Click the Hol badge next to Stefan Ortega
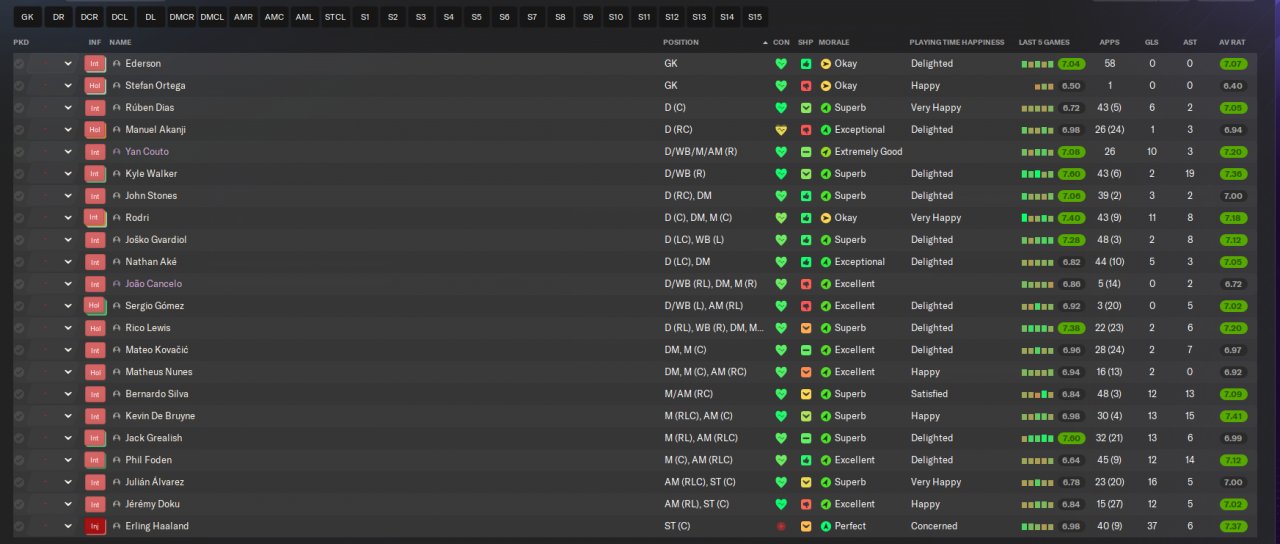This screenshot has width=1280, height=544. tap(95, 85)
